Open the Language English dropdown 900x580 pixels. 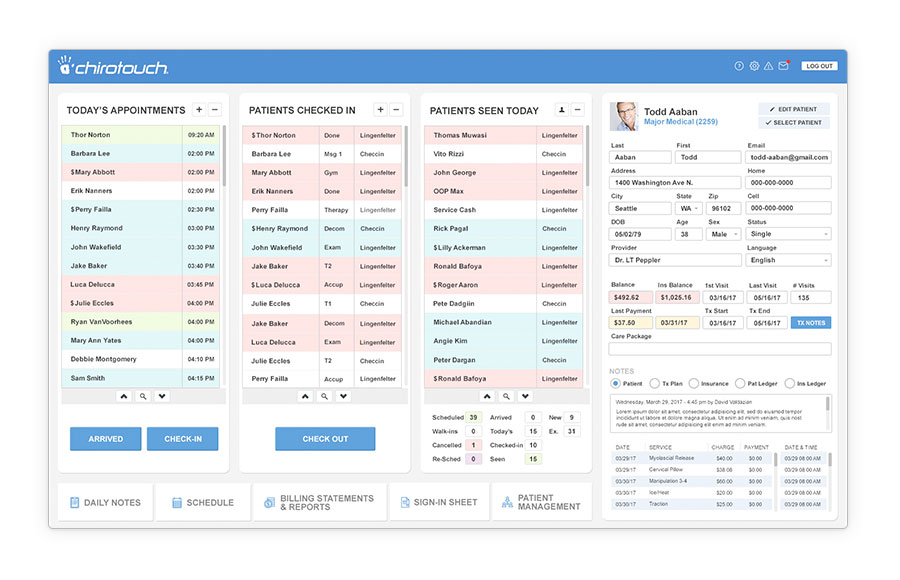[x=788, y=260]
